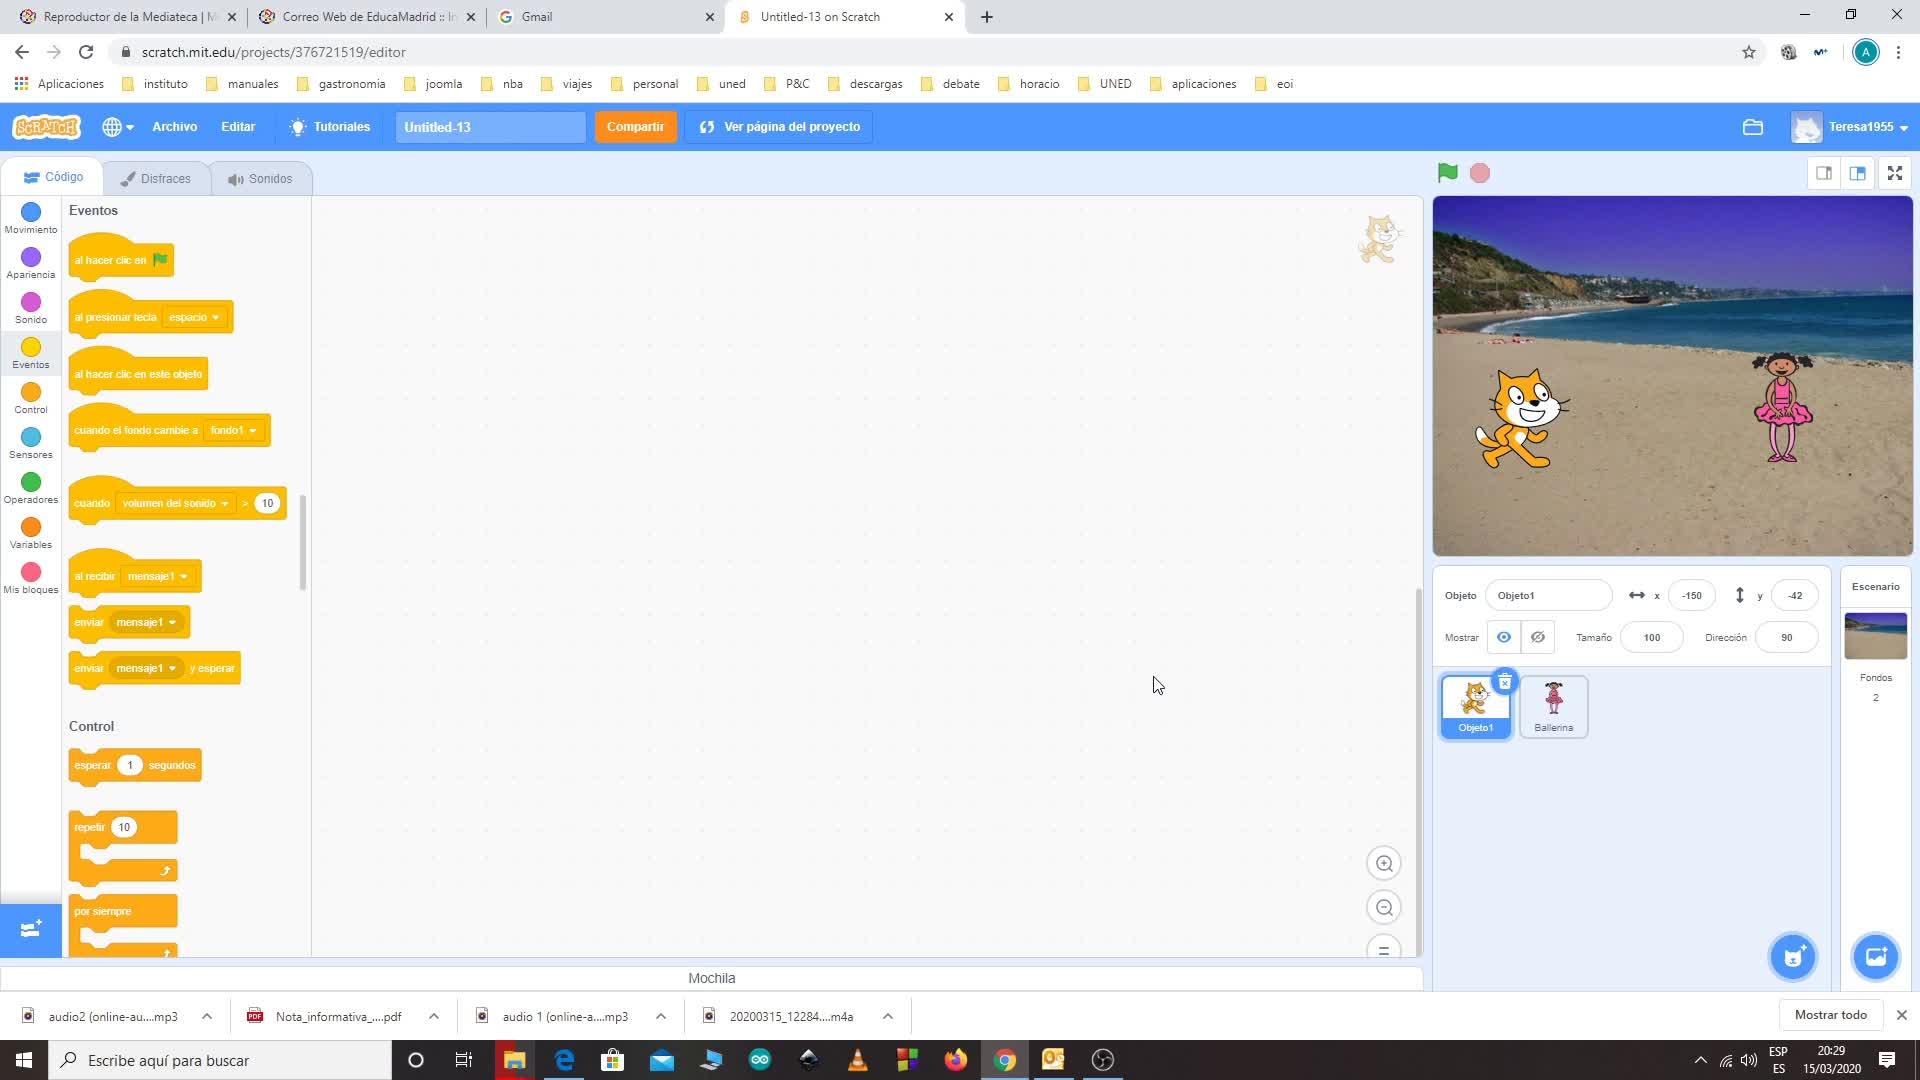Click the Compartir button

click(x=635, y=127)
